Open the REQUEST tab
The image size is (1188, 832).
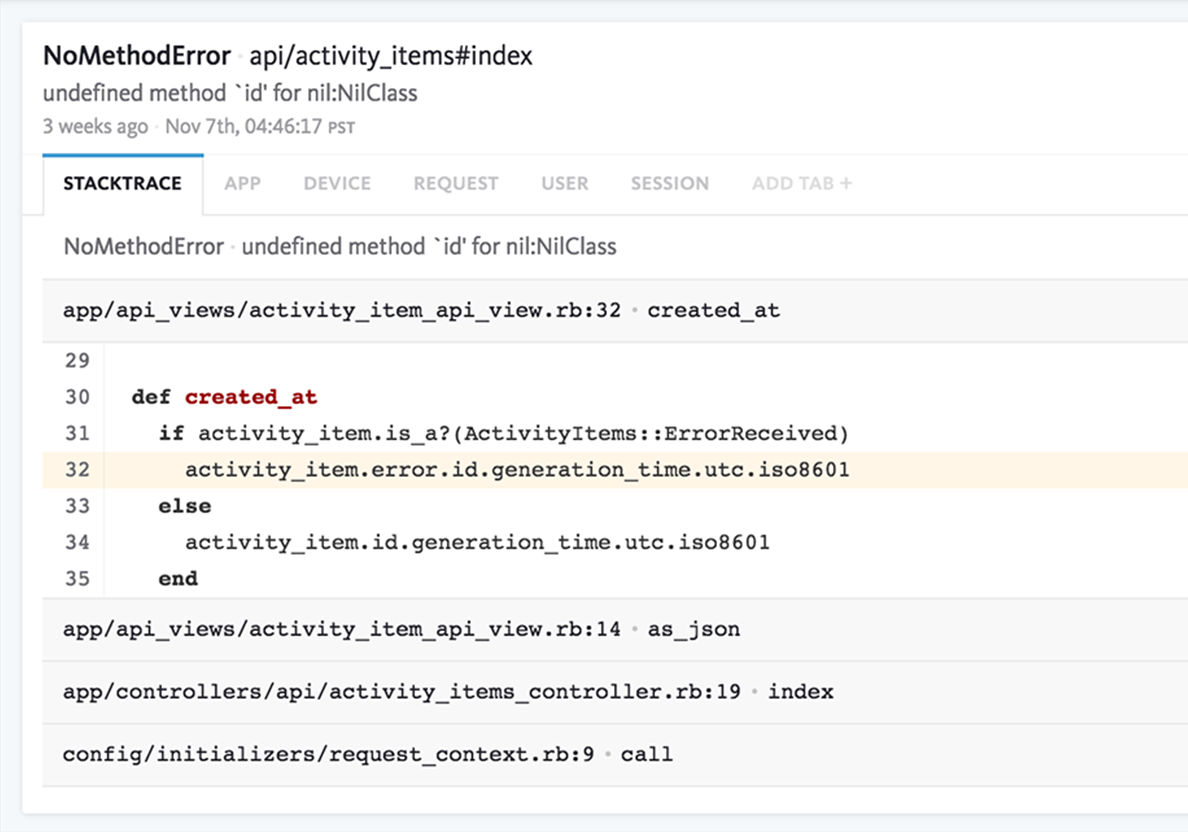(456, 184)
